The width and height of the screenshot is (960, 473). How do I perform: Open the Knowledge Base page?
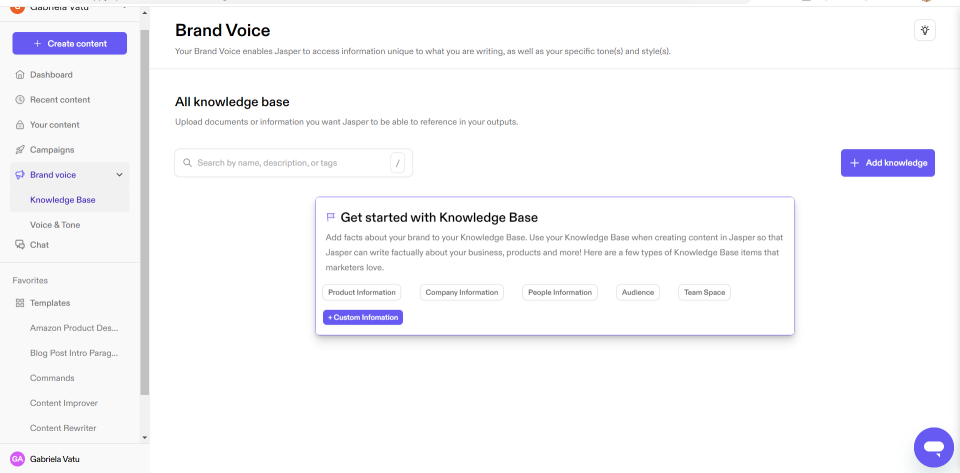pos(63,200)
